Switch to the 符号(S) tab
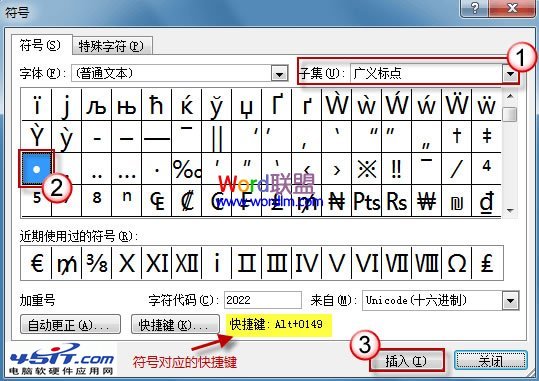 (x=41, y=45)
